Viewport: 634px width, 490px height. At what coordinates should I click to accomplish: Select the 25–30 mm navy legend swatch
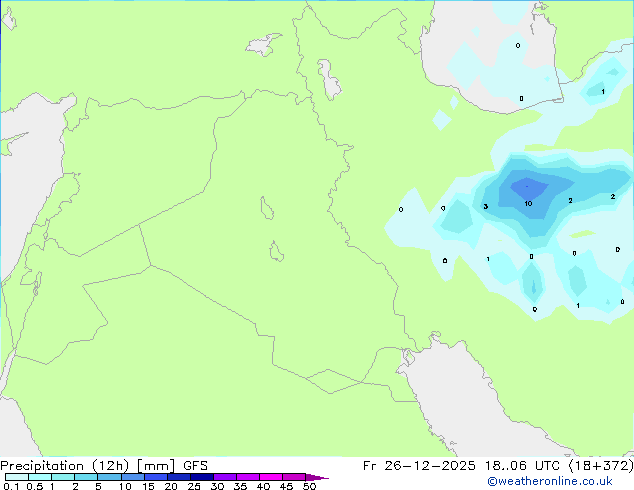pos(202,477)
